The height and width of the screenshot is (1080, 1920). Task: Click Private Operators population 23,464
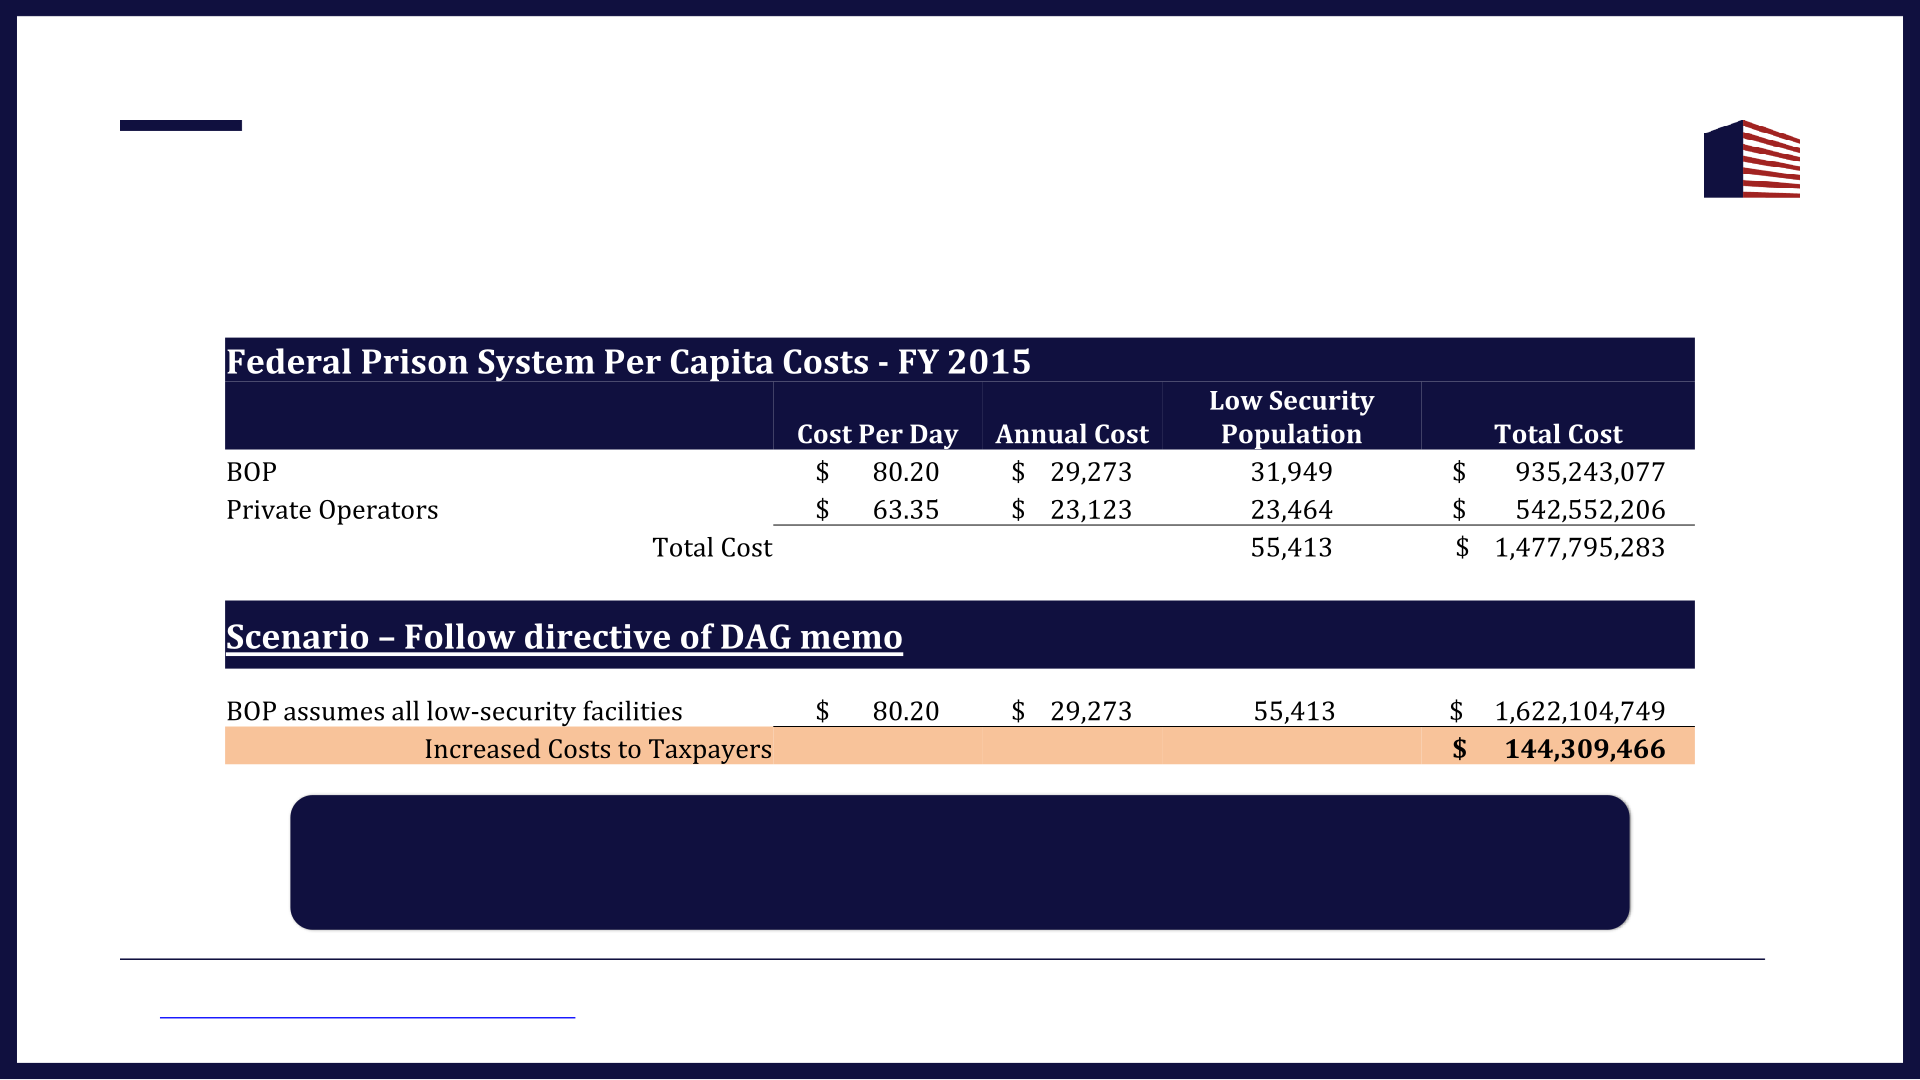[x=1291, y=510]
